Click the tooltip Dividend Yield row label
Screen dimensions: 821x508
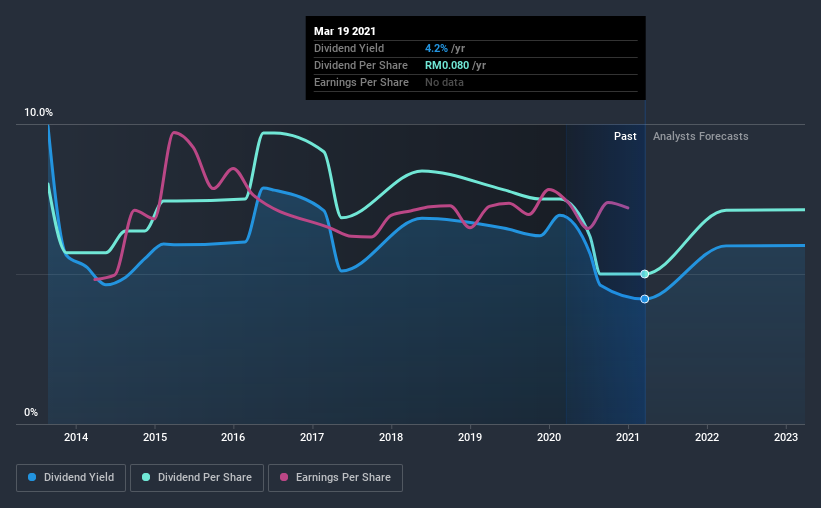coord(349,48)
